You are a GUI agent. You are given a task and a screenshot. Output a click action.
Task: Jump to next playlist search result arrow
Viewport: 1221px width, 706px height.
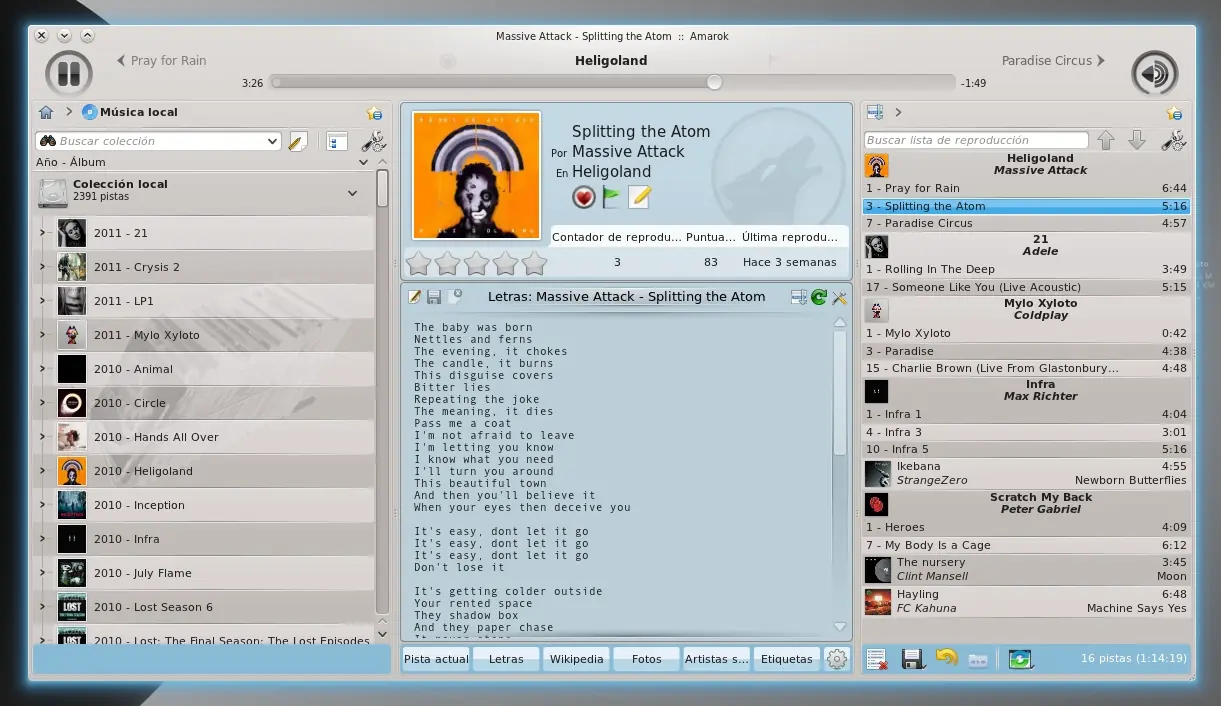(x=1136, y=140)
